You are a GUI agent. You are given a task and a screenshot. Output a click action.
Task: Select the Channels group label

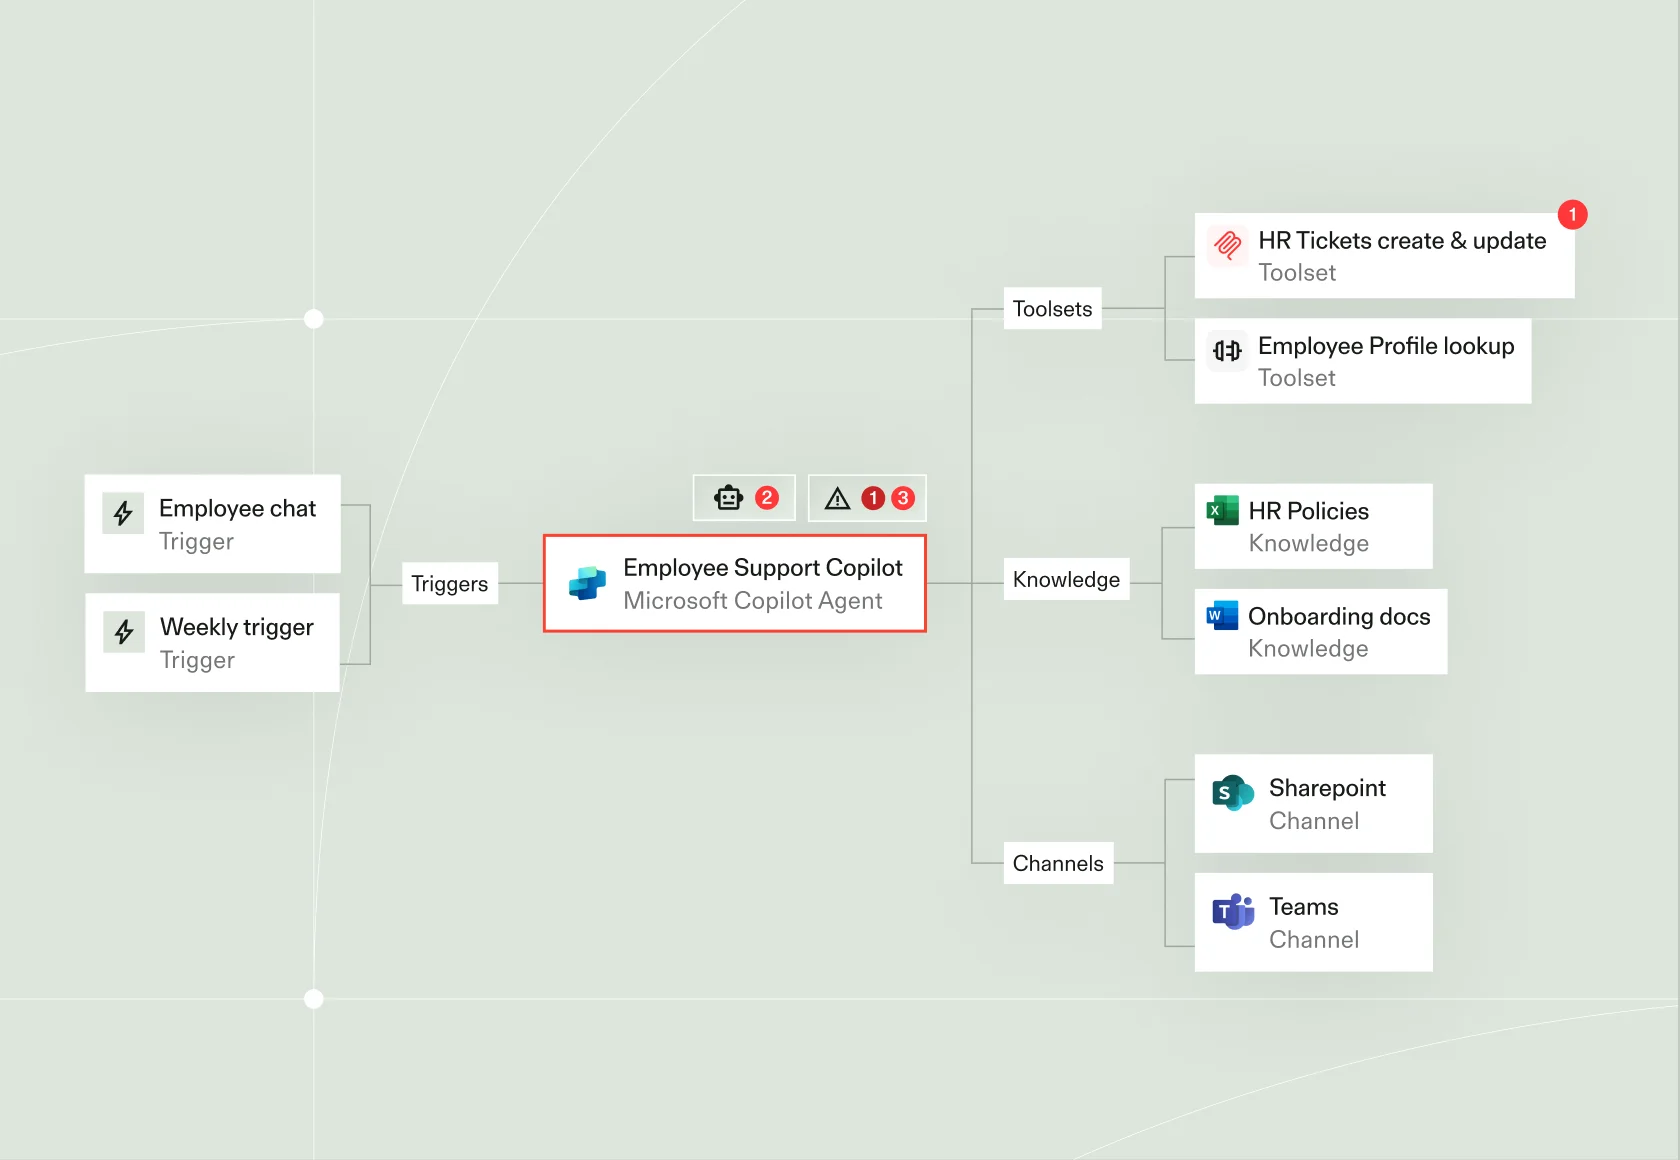(1058, 864)
